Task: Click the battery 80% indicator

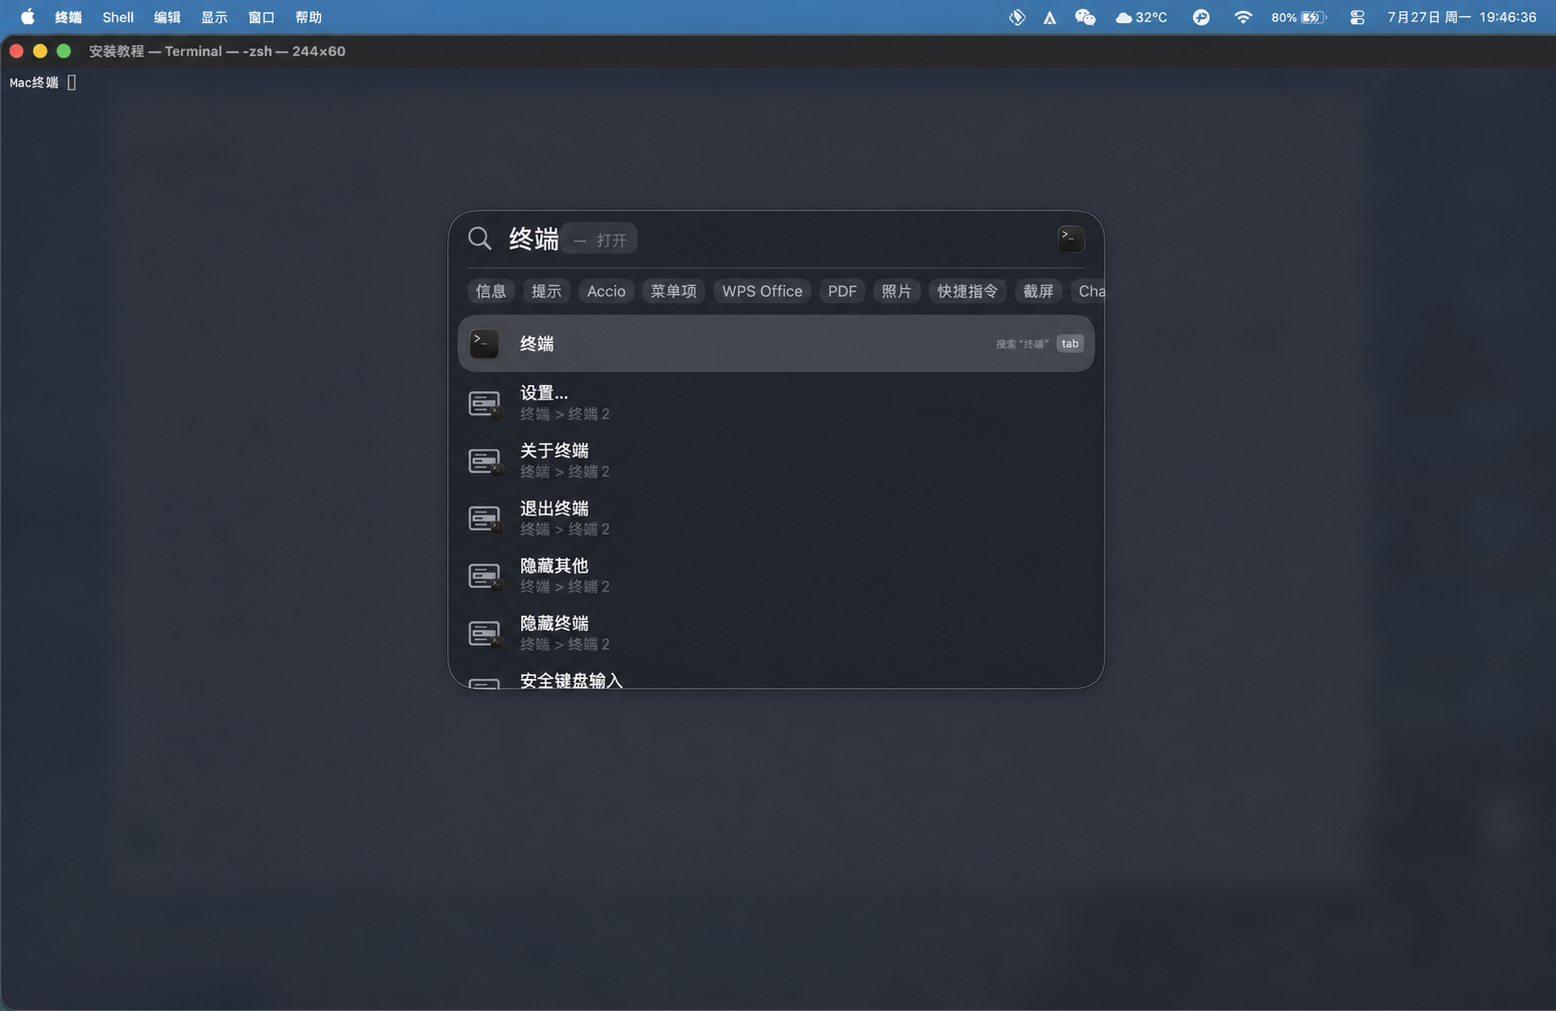Action: (x=1298, y=17)
